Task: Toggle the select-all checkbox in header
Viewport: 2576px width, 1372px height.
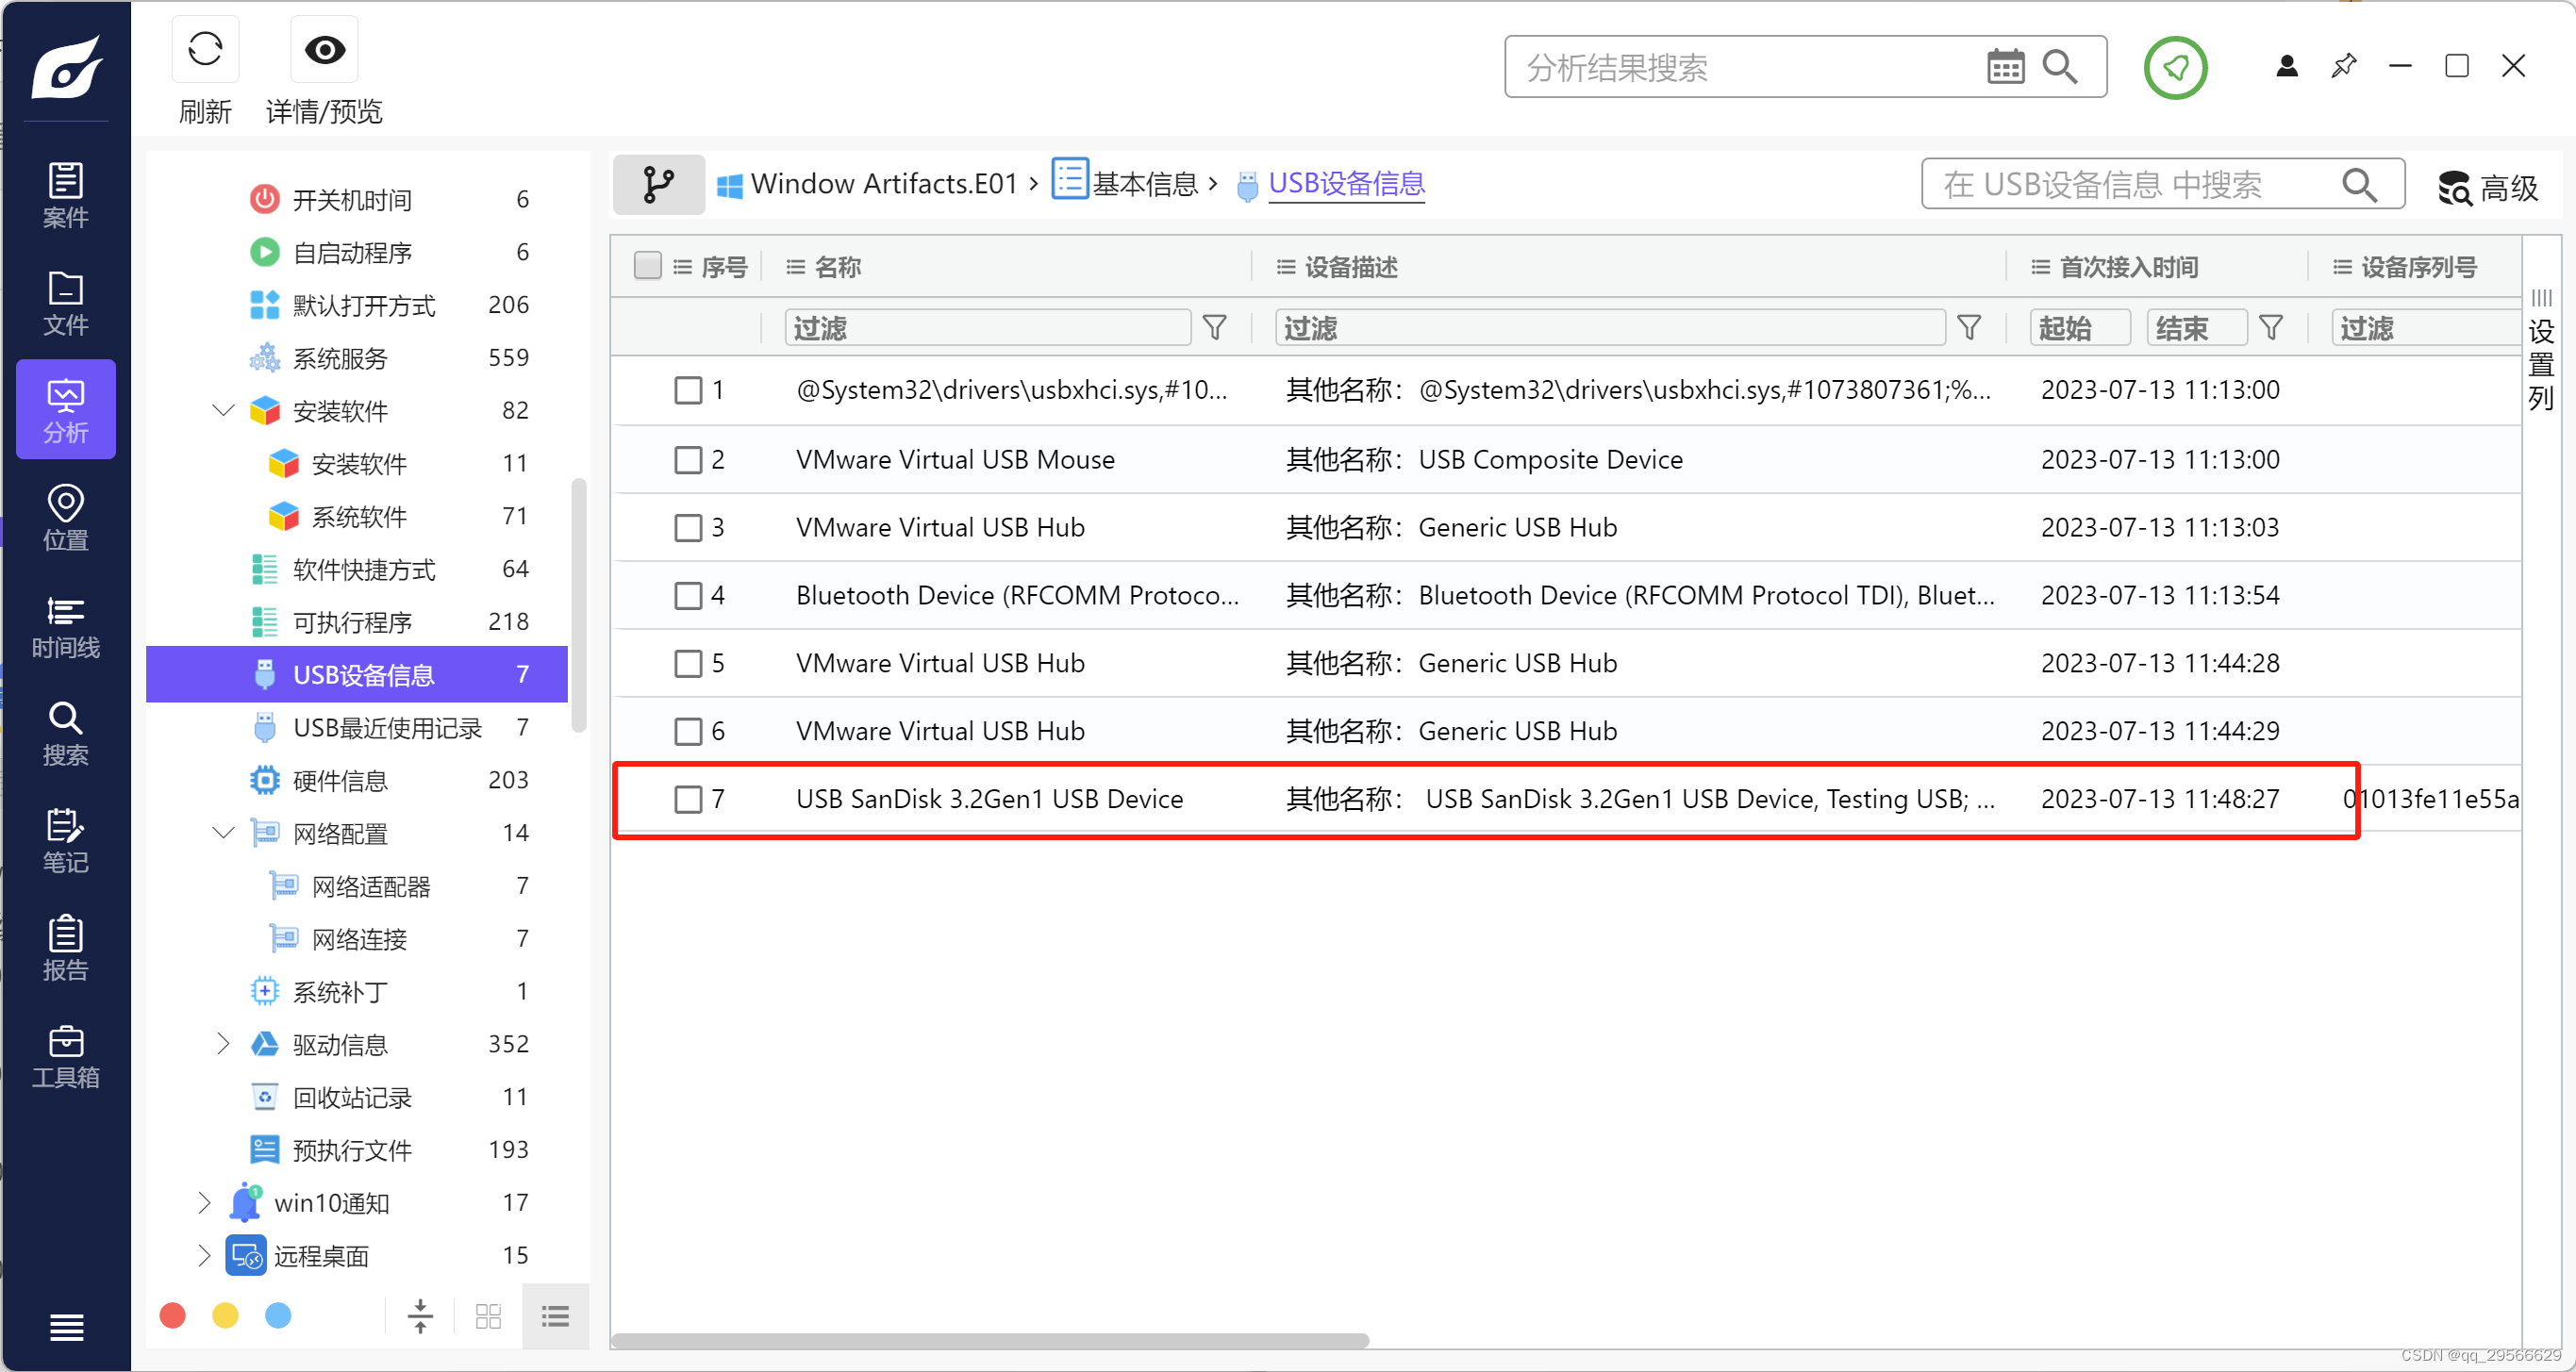Action: point(647,266)
